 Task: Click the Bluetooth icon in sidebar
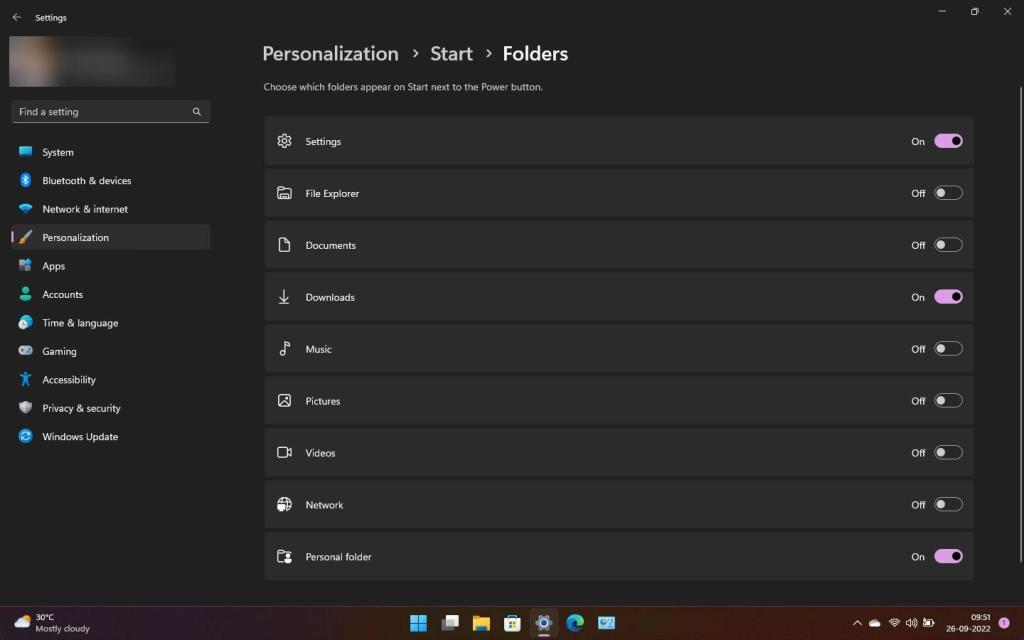[25, 180]
